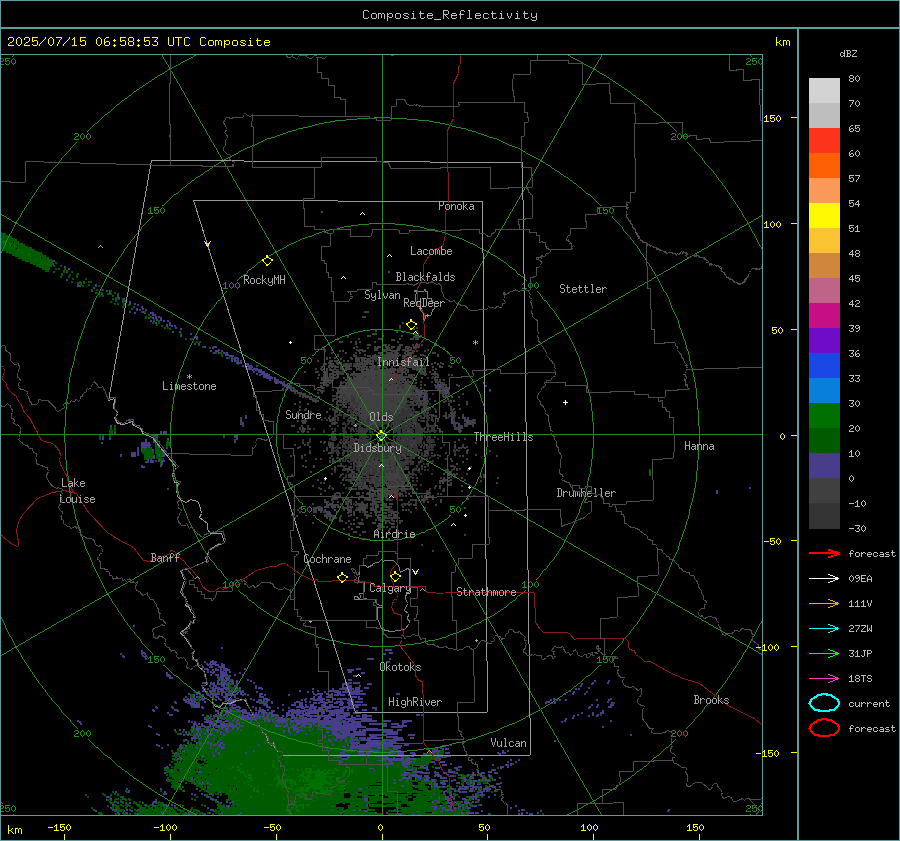Click the Ponoka city label

click(456, 206)
